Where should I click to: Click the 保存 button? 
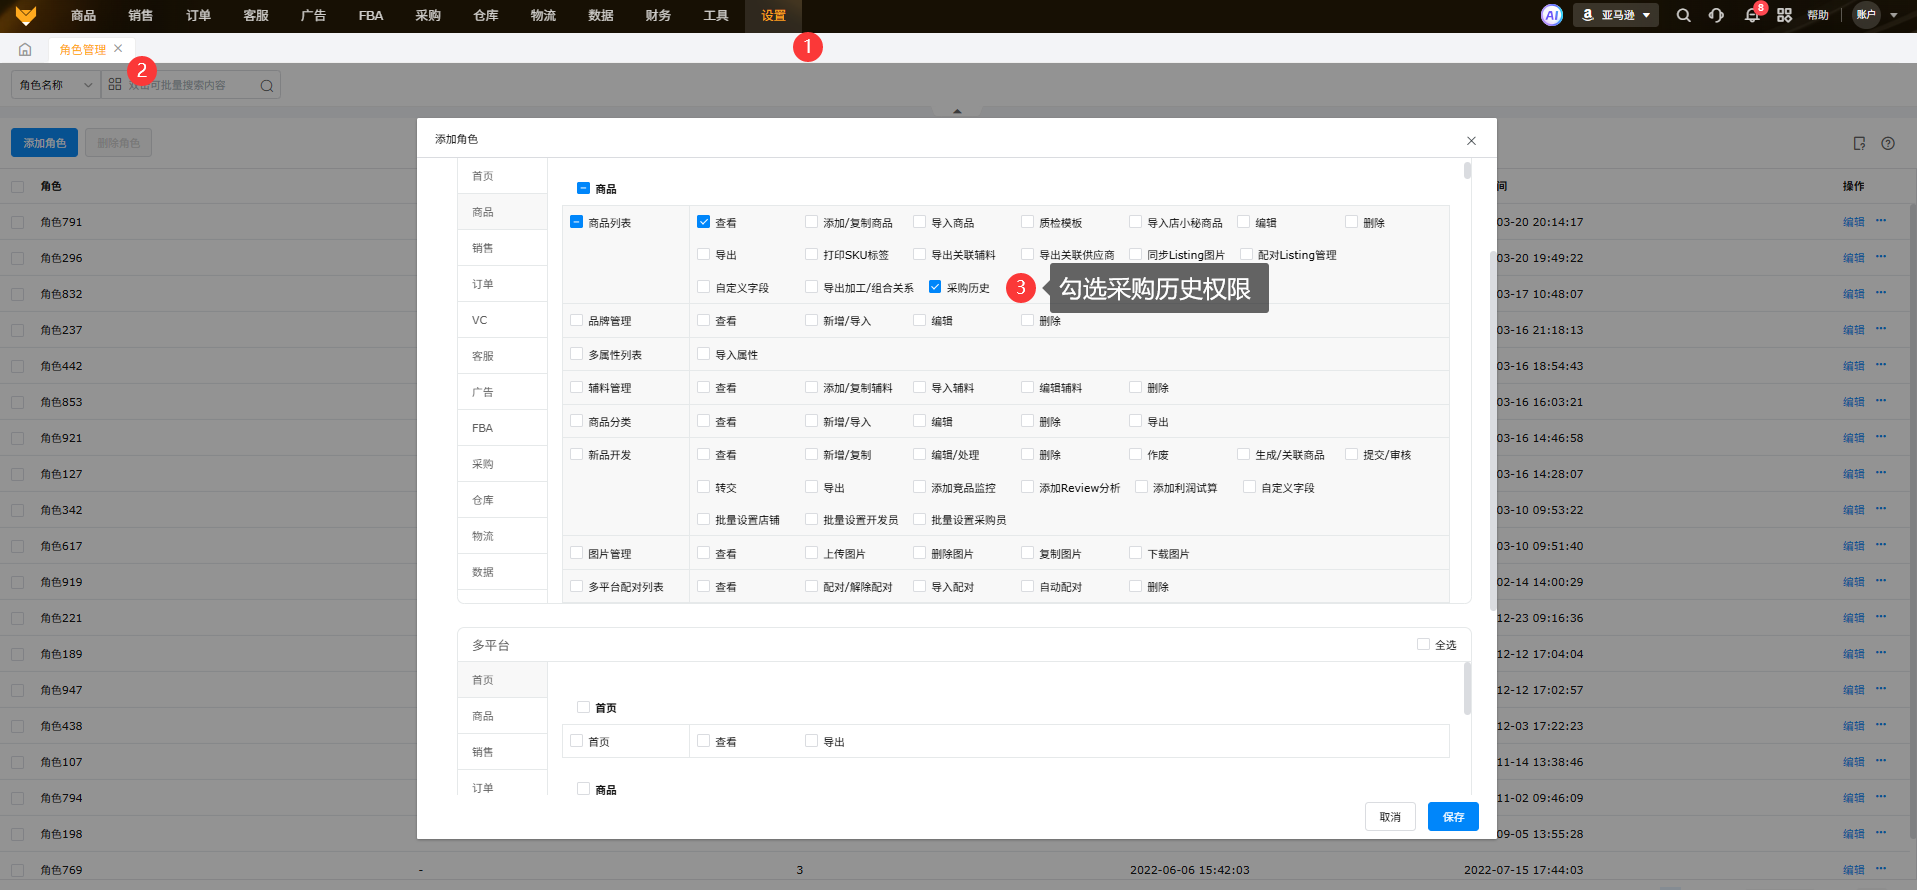(x=1452, y=817)
